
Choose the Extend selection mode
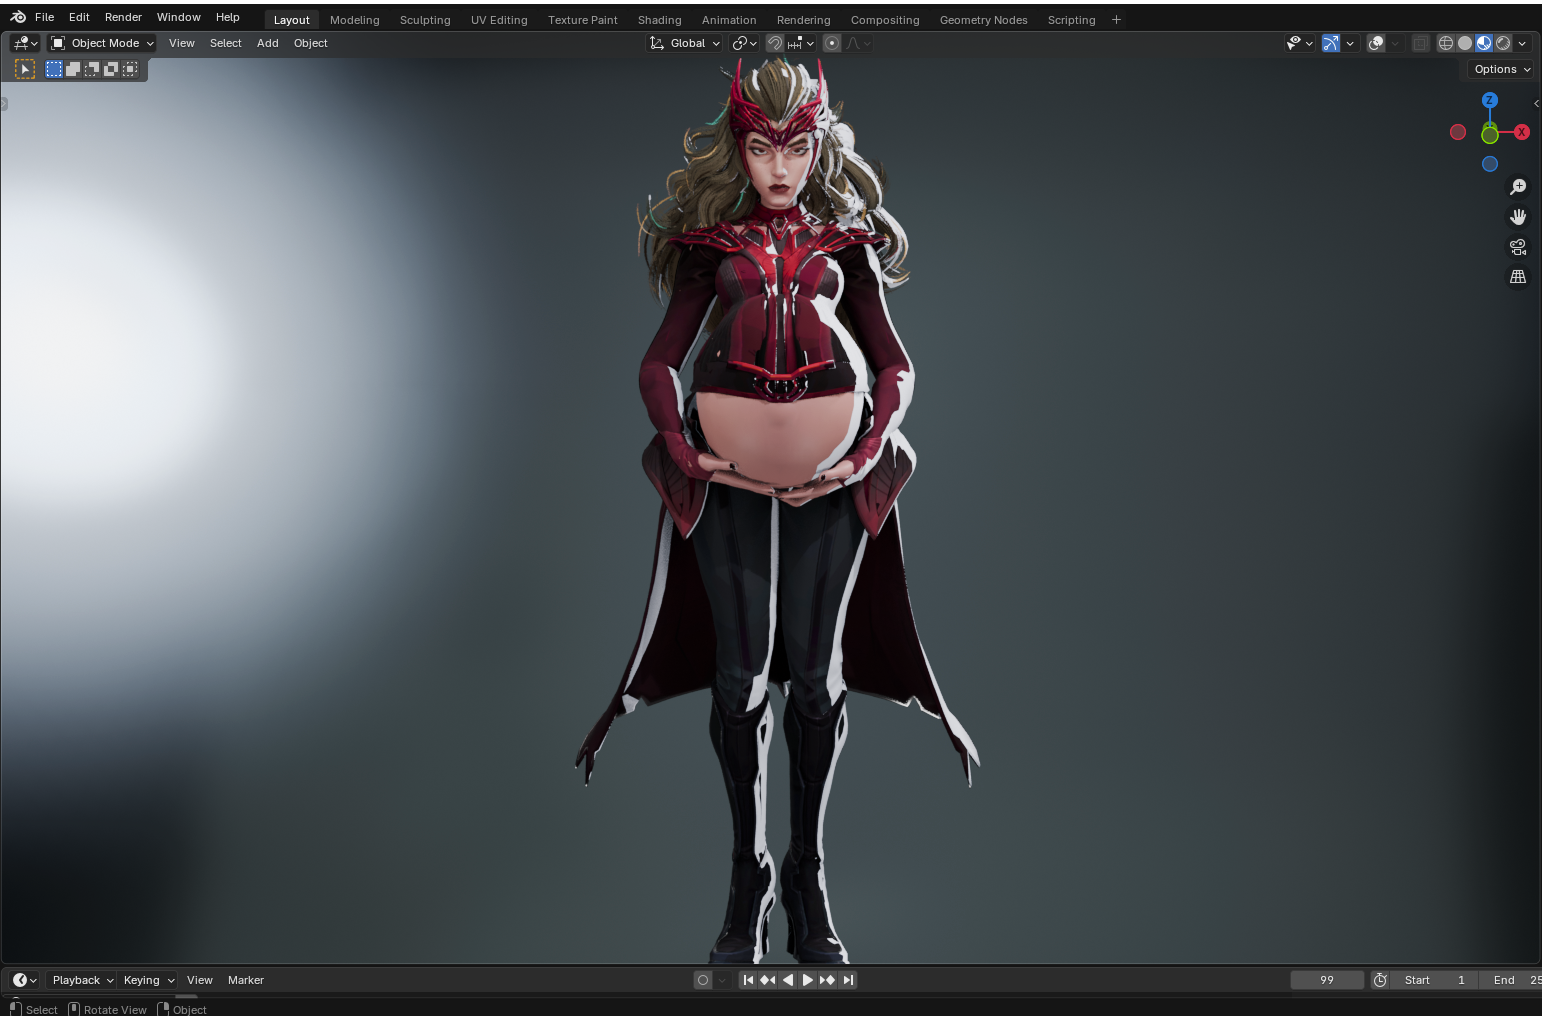coord(73,69)
